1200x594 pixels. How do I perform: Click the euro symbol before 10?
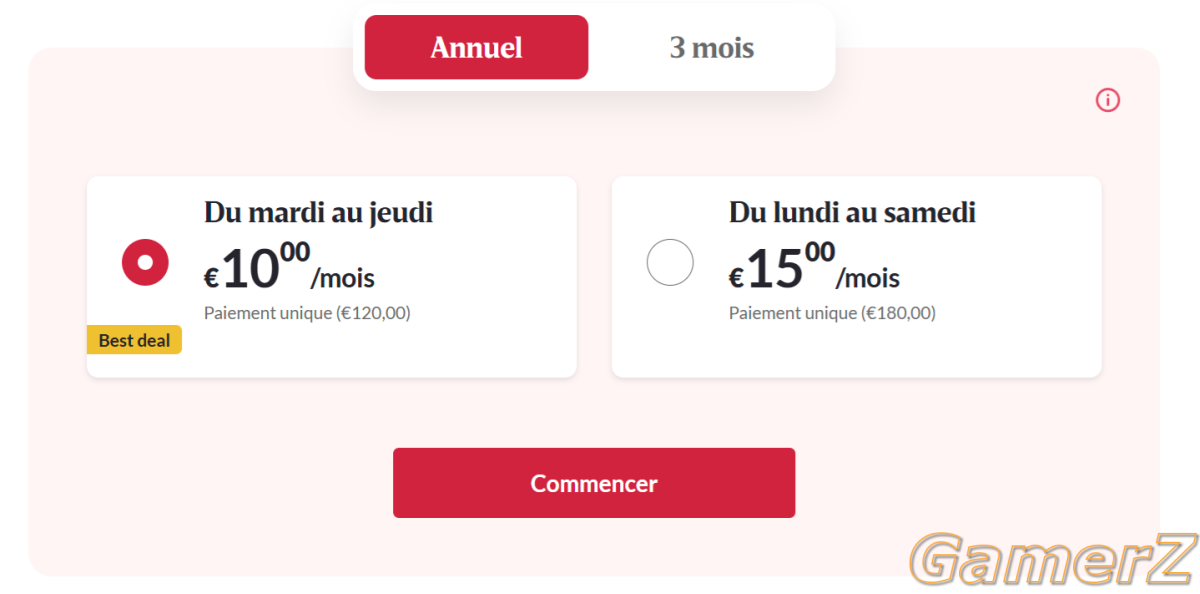tap(211, 279)
